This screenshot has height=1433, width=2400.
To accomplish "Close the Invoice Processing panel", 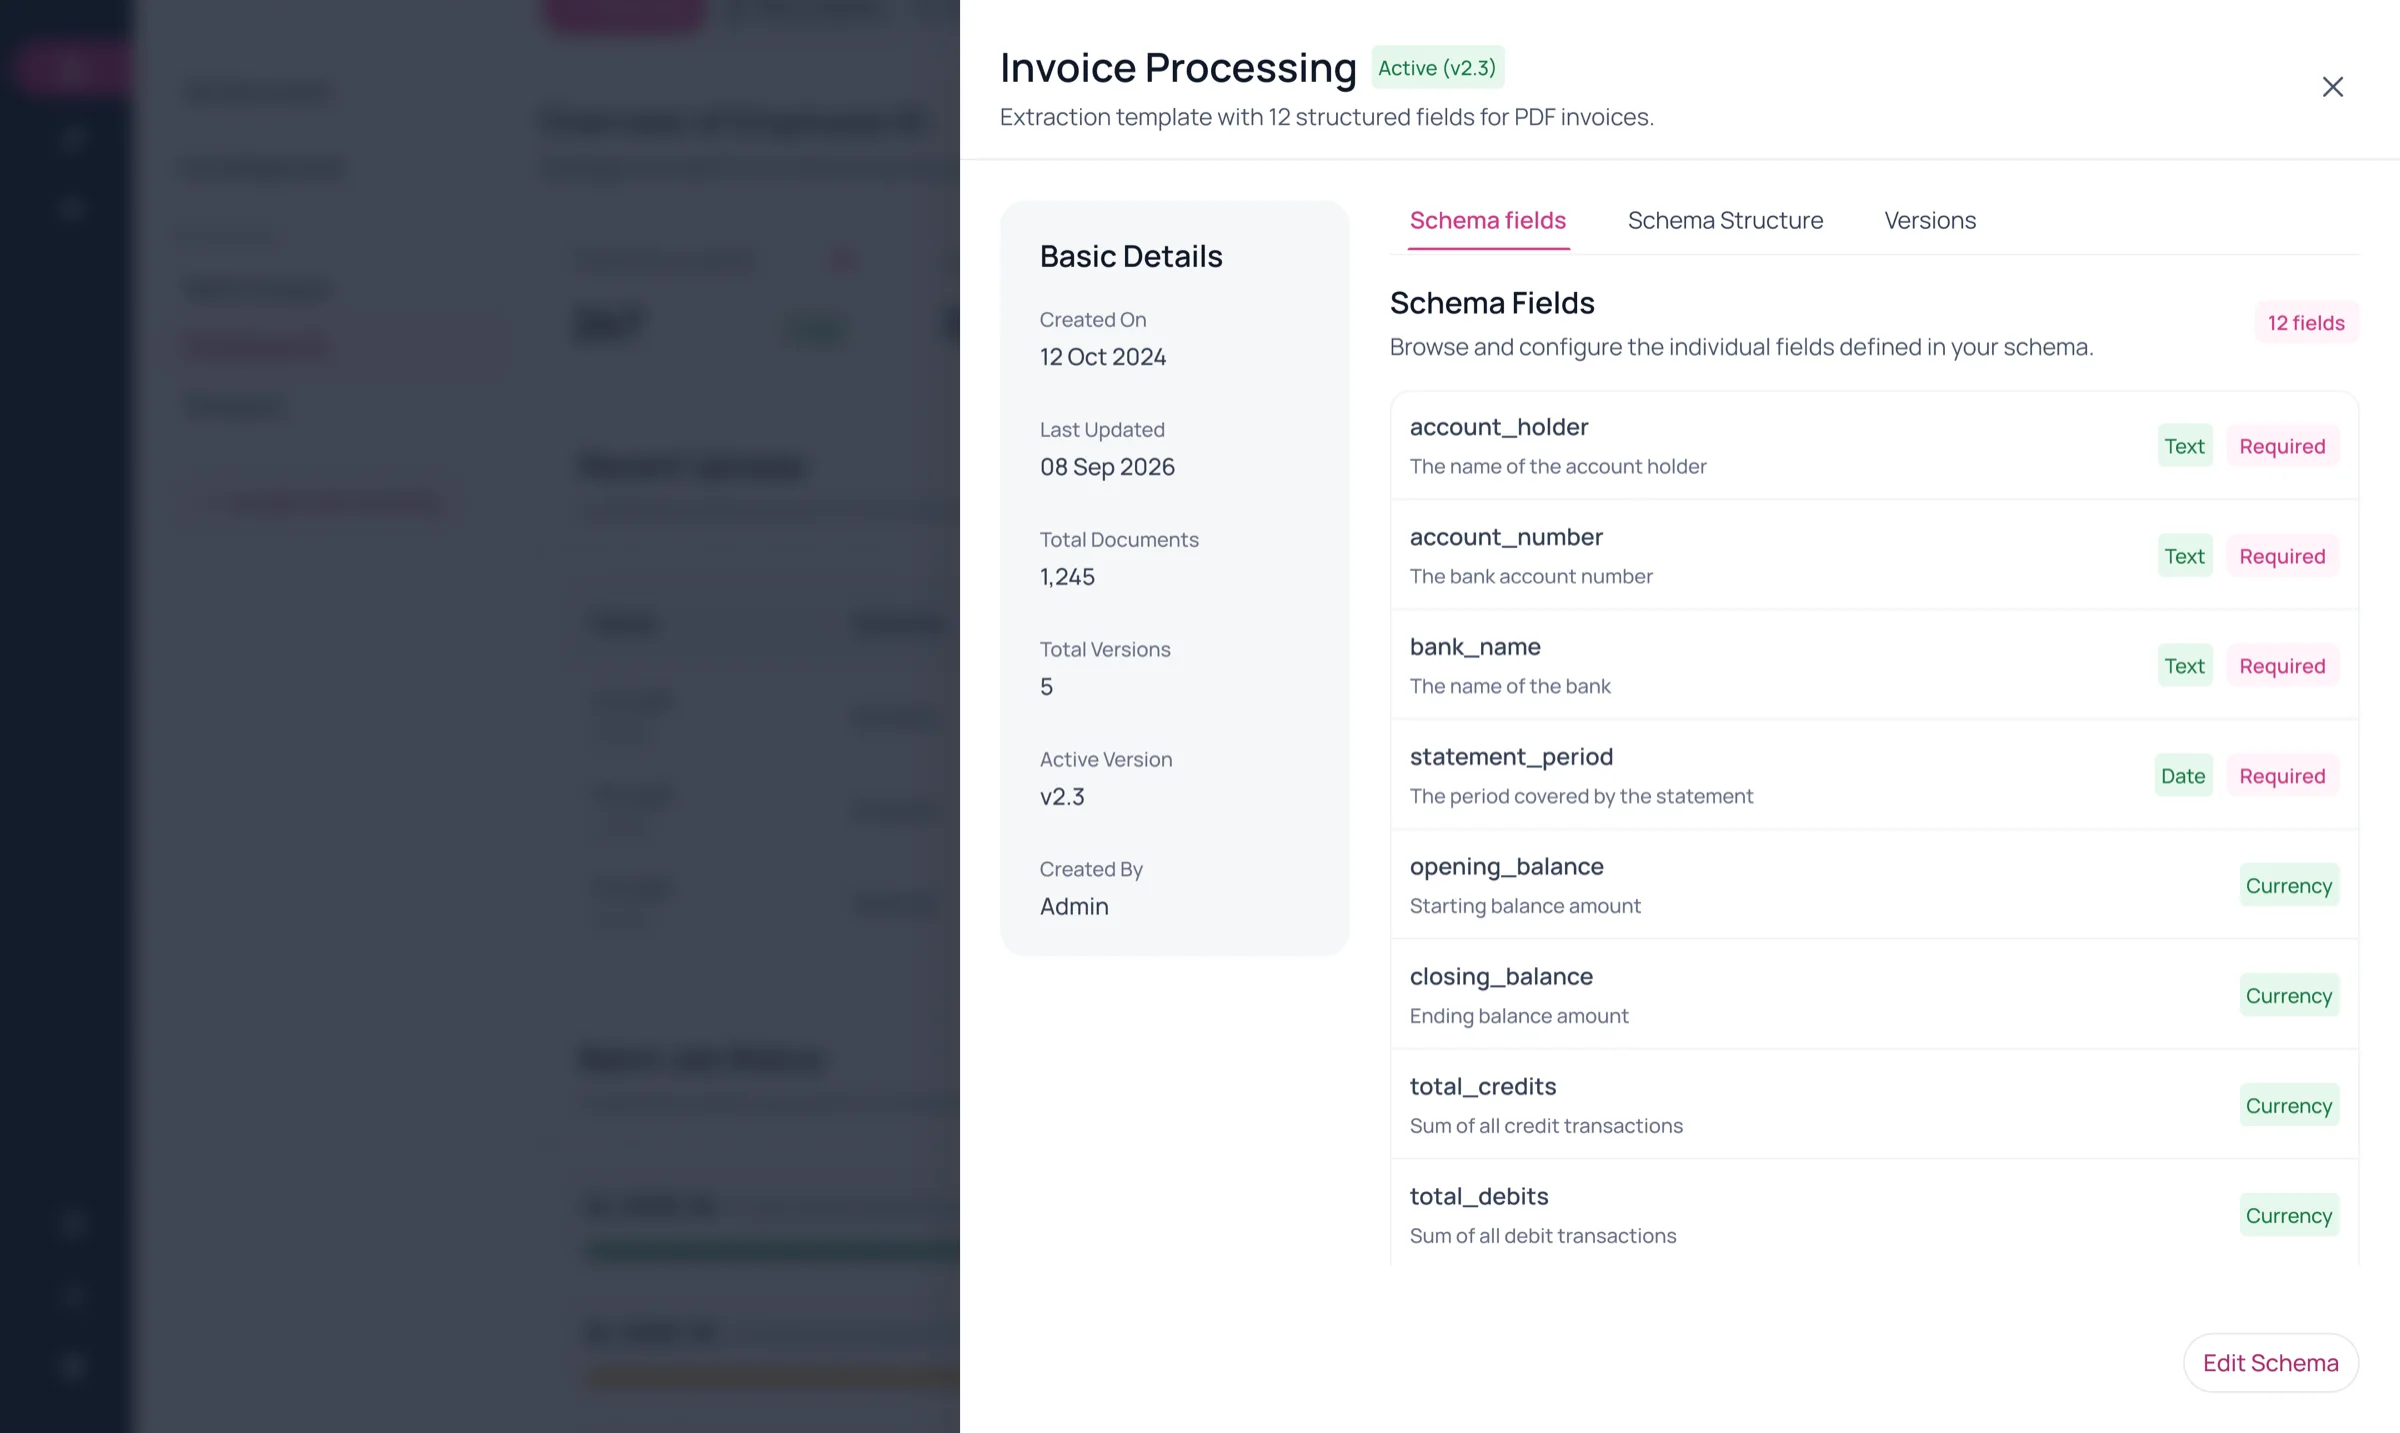I will tap(2332, 87).
